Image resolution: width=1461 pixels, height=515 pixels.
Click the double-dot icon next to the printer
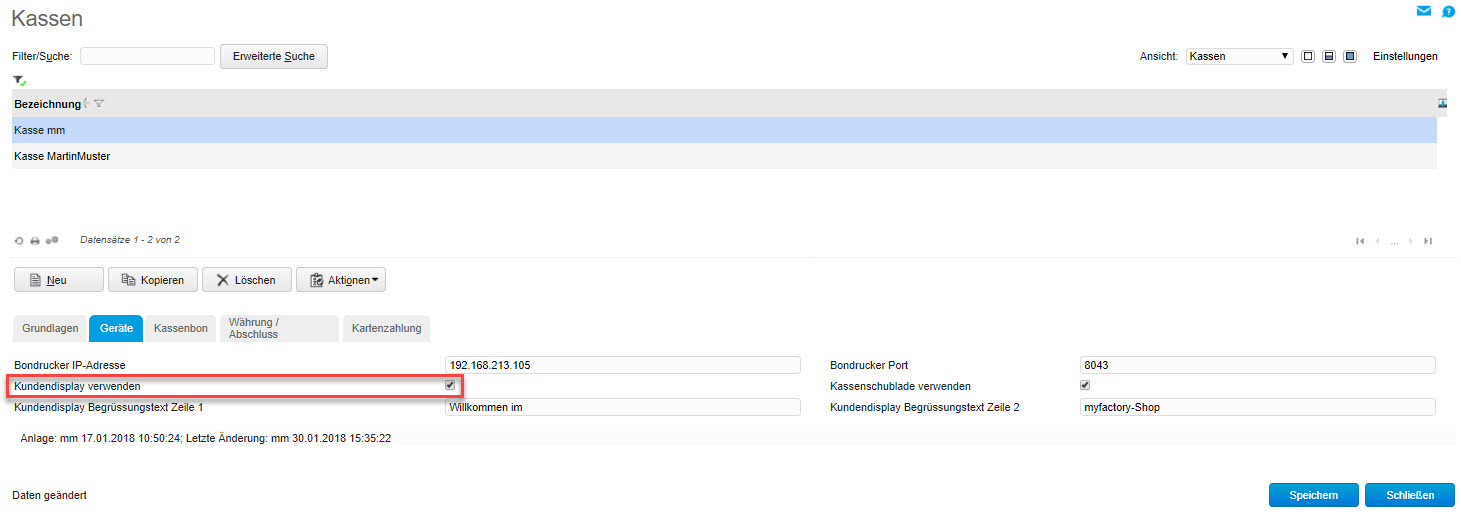click(x=52, y=240)
